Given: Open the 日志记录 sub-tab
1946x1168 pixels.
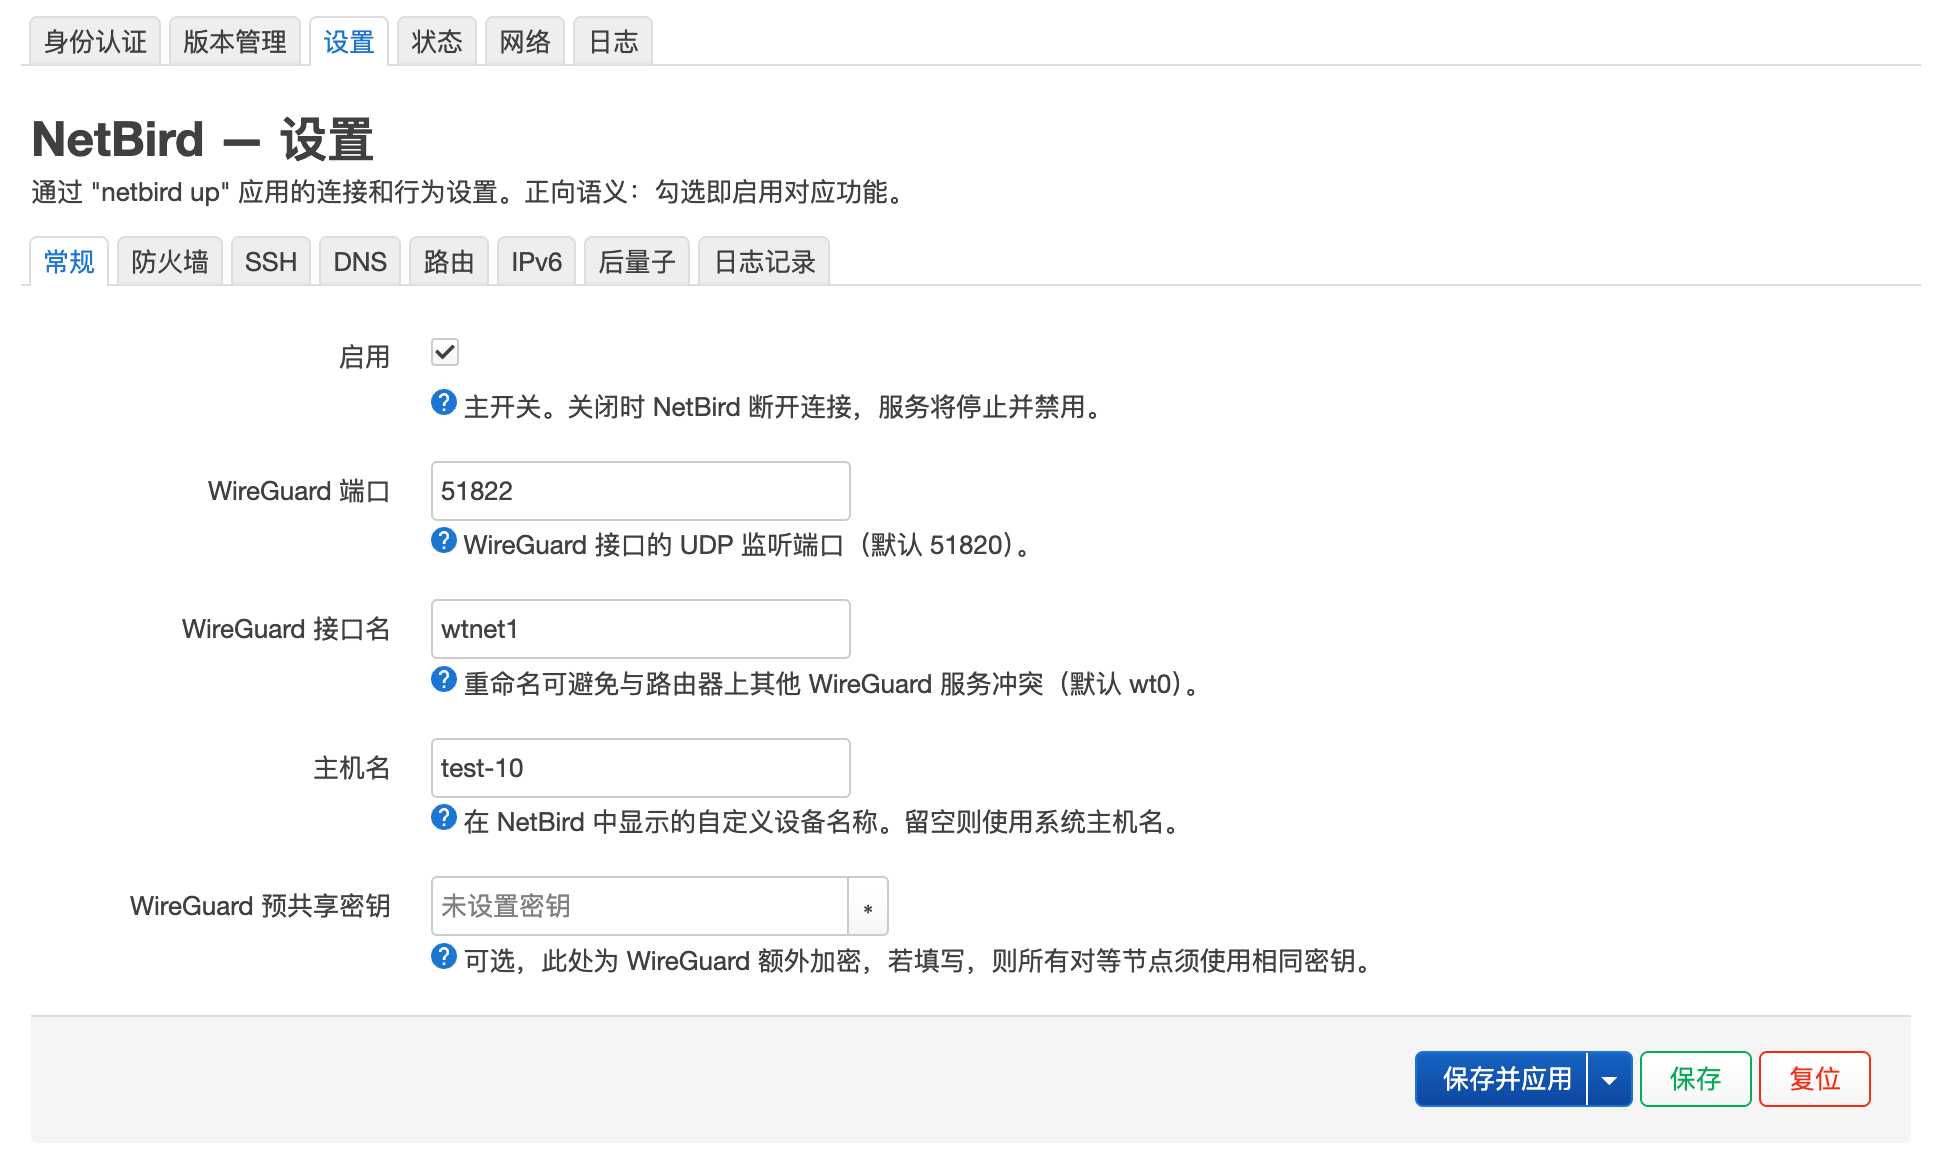Looking at the screenshot, I should (765, 261).
